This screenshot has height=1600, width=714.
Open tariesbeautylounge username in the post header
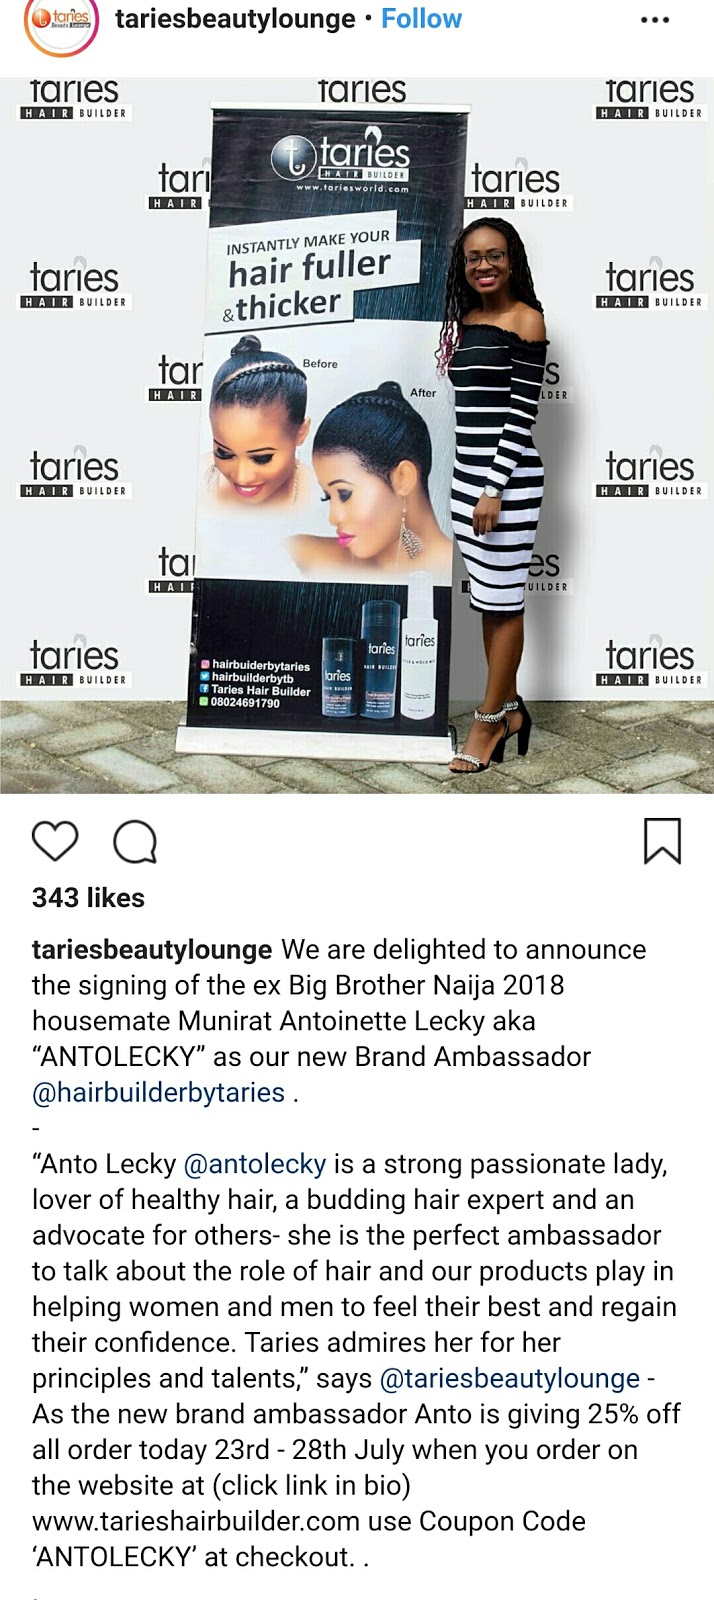click(x=236, y=19)
